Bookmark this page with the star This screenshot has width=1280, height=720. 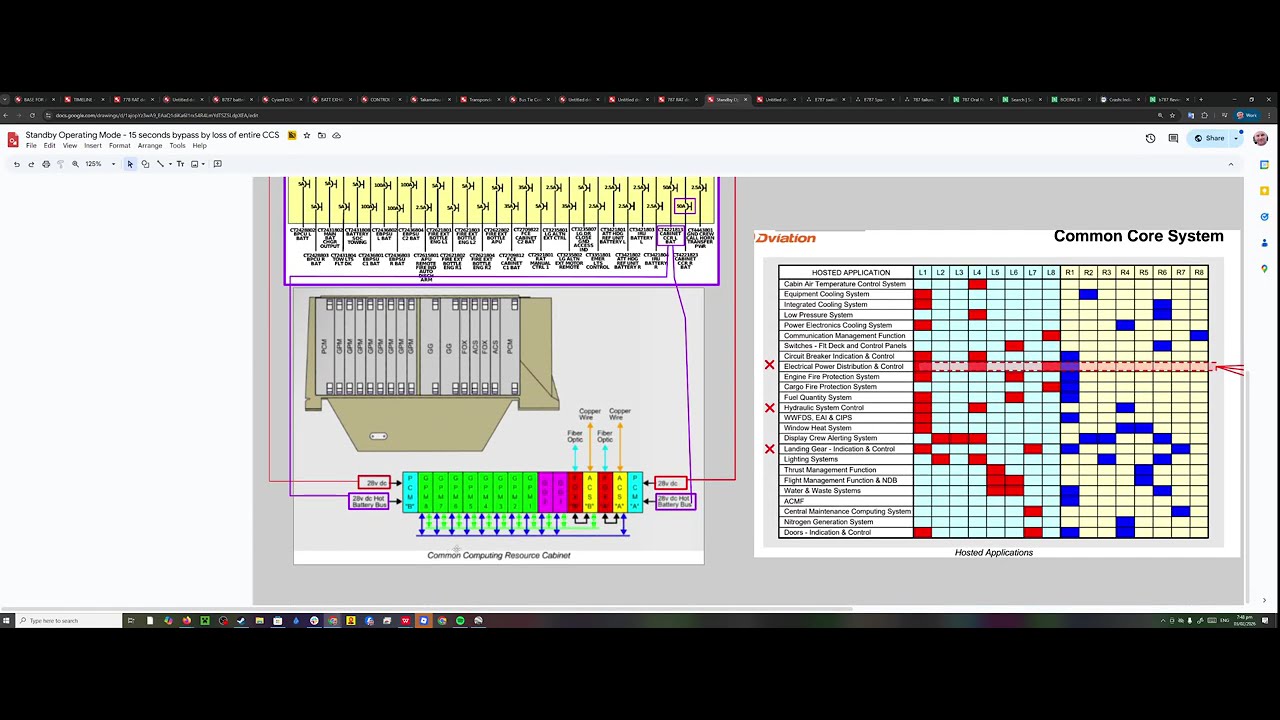1173,115
